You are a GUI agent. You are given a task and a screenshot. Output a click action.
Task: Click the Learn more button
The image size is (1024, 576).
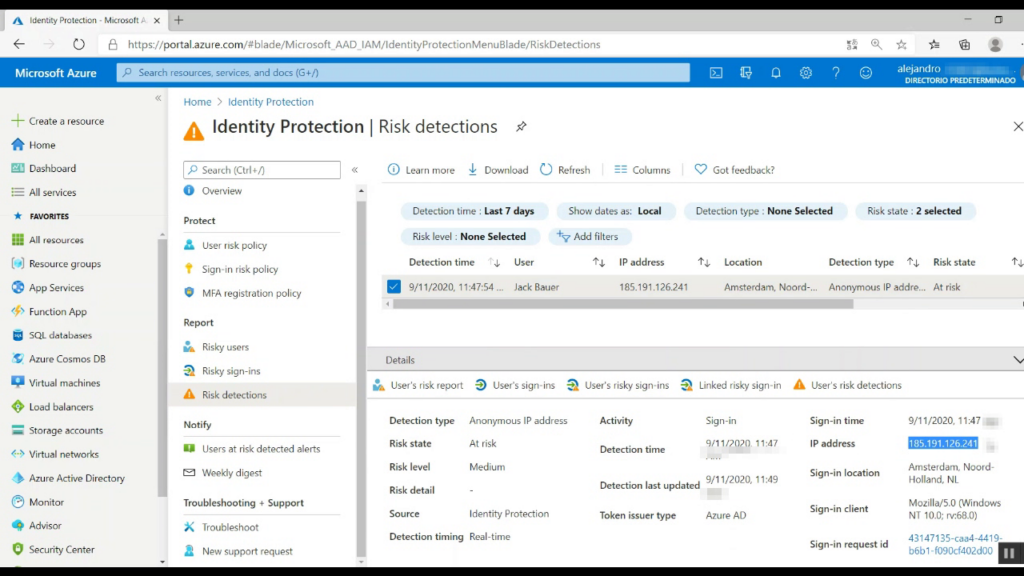421,170
